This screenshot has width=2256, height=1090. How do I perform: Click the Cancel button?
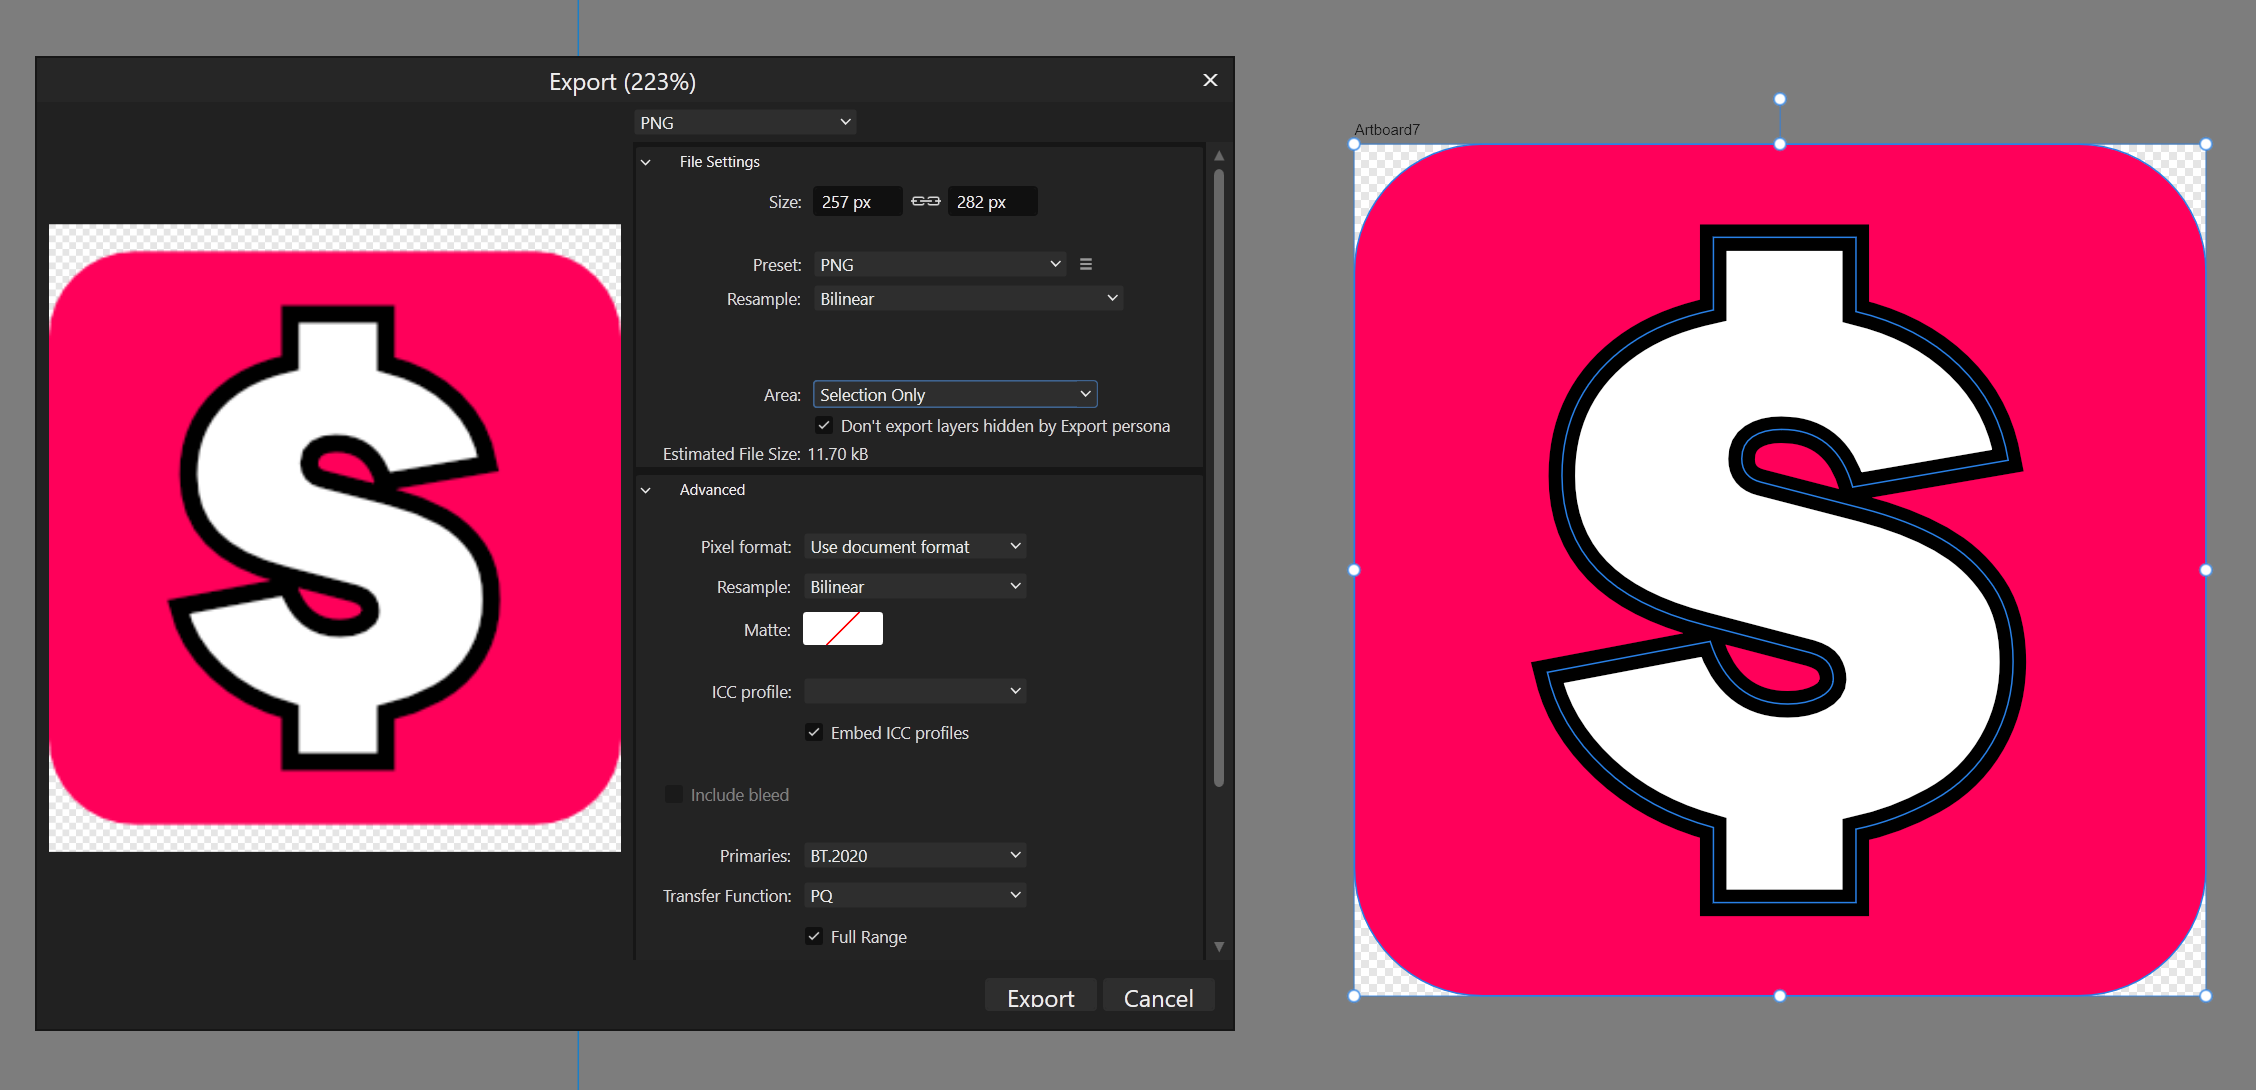tap(1158, 997)
